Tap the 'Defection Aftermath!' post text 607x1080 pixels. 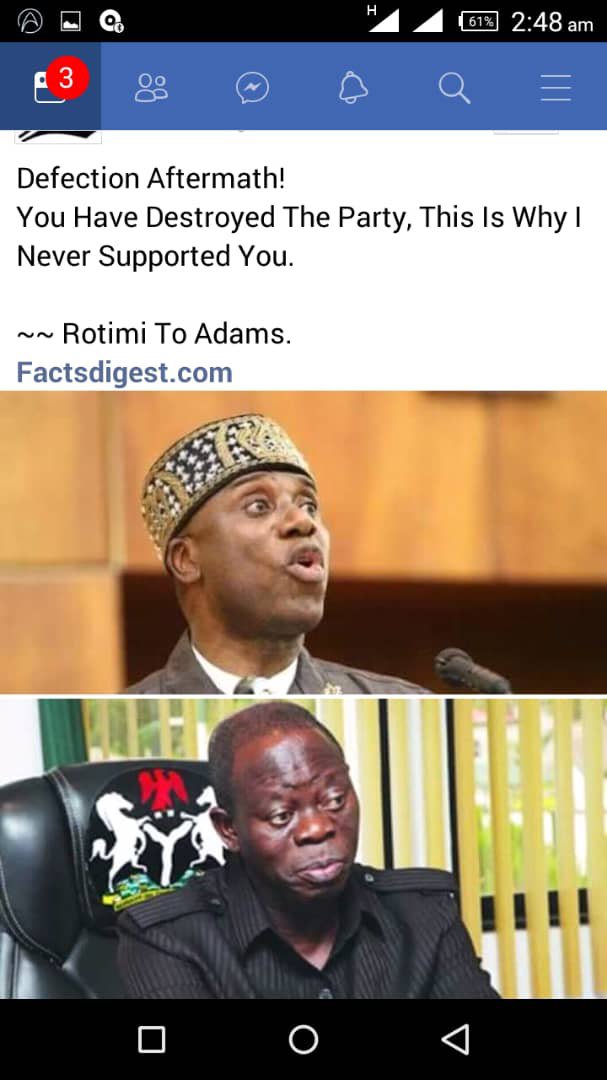(x=150, y=179)
